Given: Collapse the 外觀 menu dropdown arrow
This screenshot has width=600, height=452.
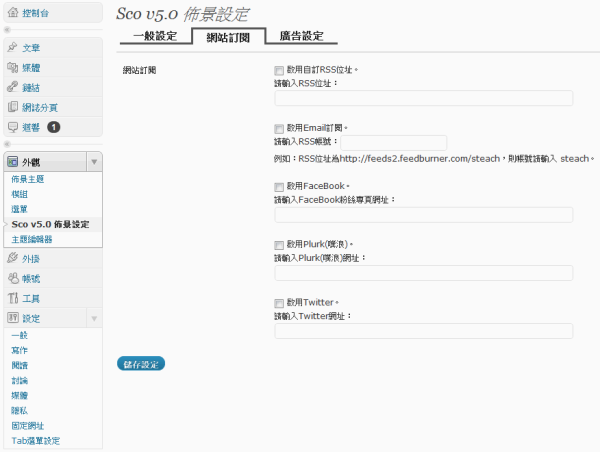Looking at the screenshot, I should point(94,162).
